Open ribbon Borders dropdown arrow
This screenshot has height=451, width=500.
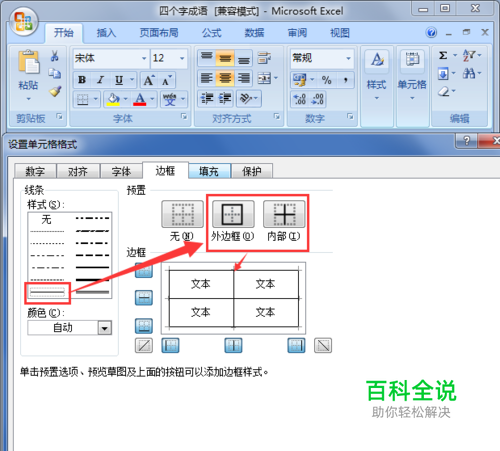tap(96, 99)
